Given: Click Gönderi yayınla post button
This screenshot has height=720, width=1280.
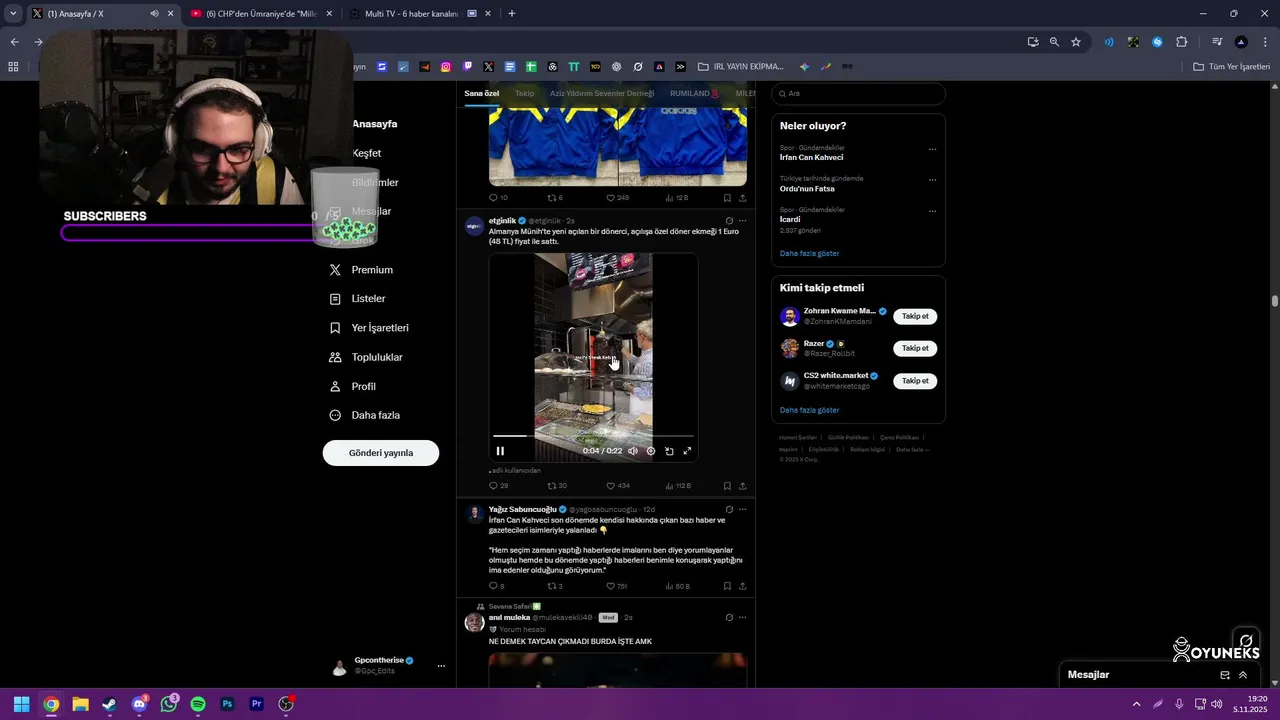Looking at the screenshot, I should pyautogui.click(x=381, y=453).
